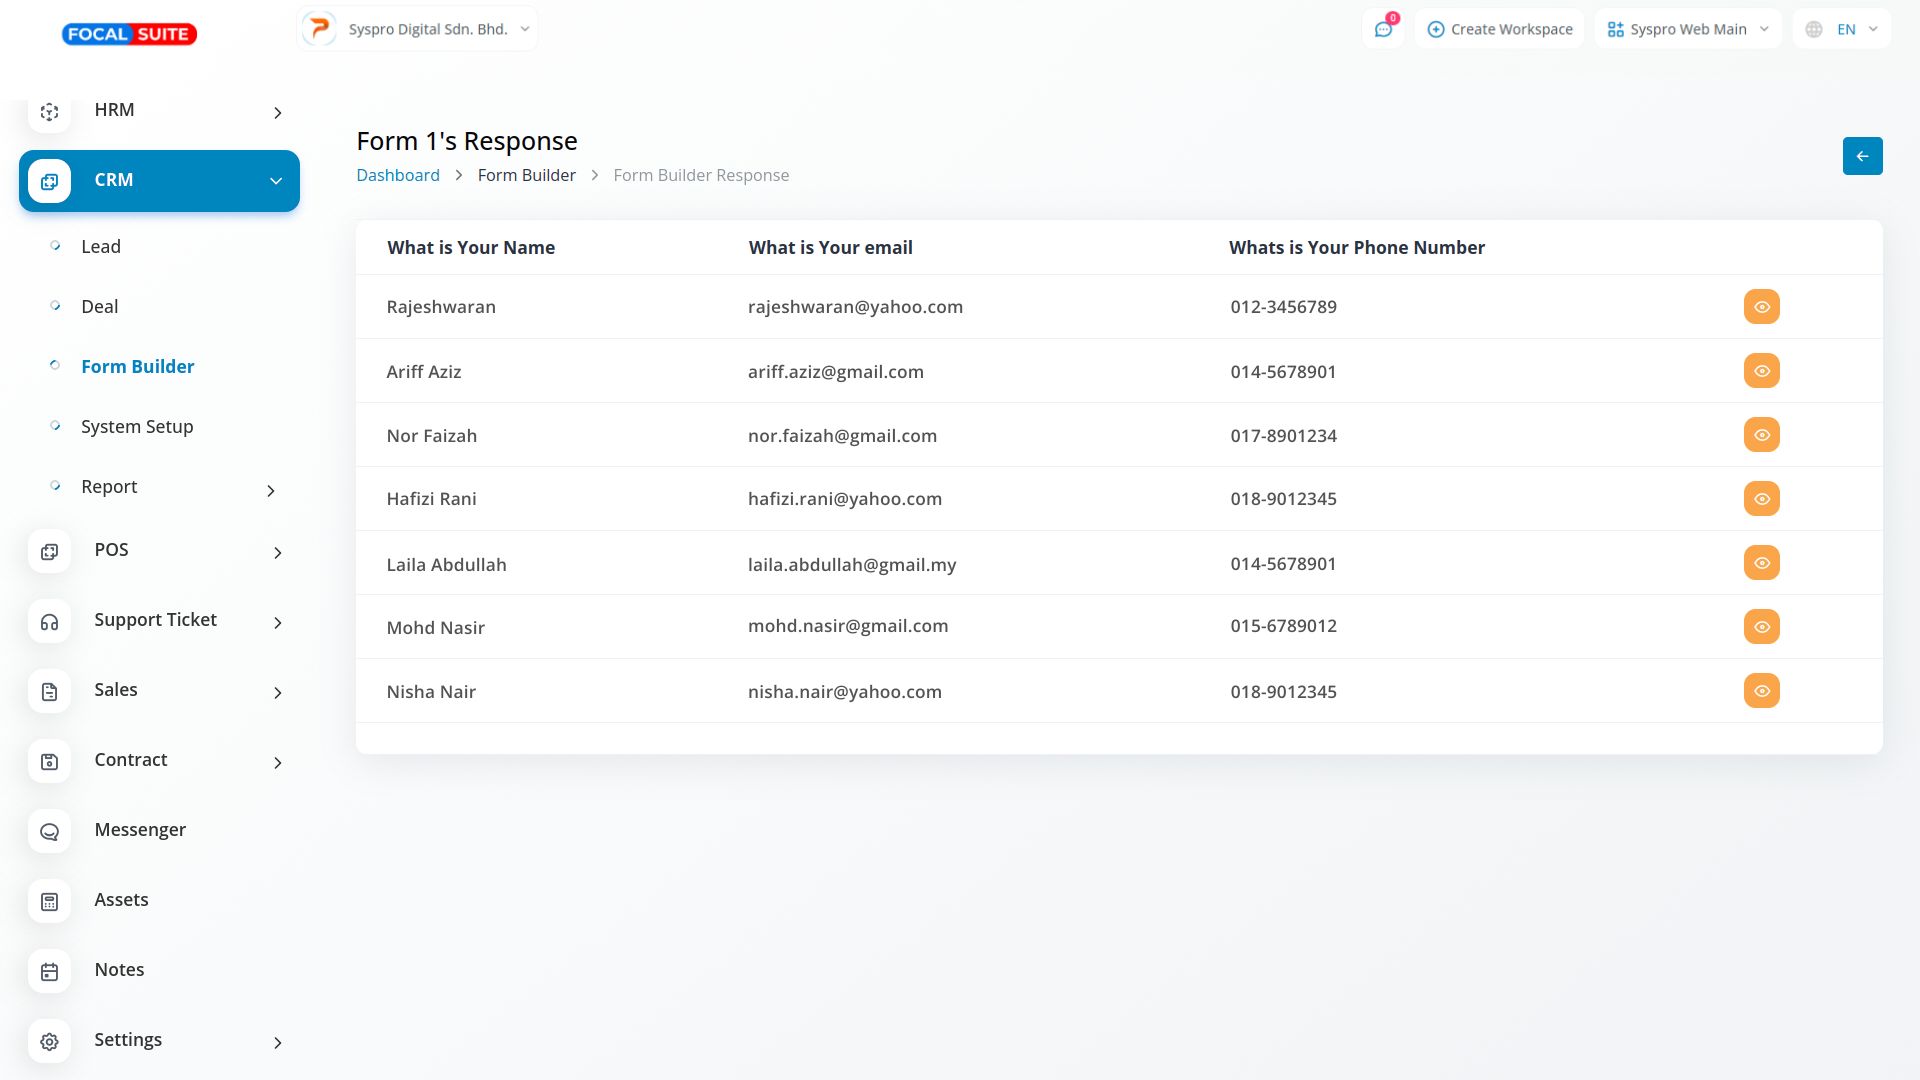Open the Syspro Digital Sdn. Bhd. company dropdown
This screenshot has height=1080, width=1920.
pyautogui.click(x=418, y=29)
